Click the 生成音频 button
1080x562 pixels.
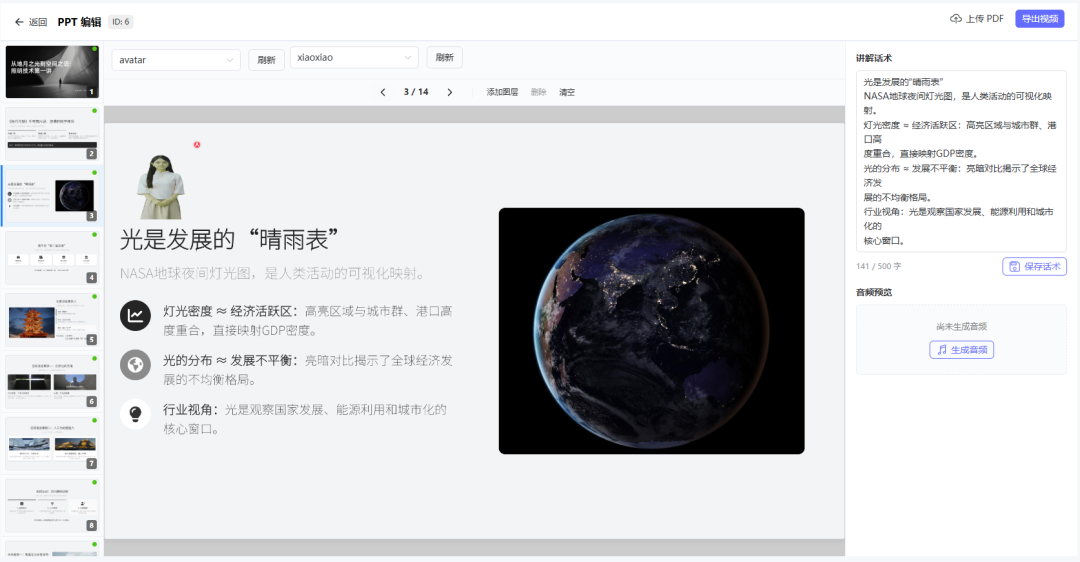tap(962, 350)
